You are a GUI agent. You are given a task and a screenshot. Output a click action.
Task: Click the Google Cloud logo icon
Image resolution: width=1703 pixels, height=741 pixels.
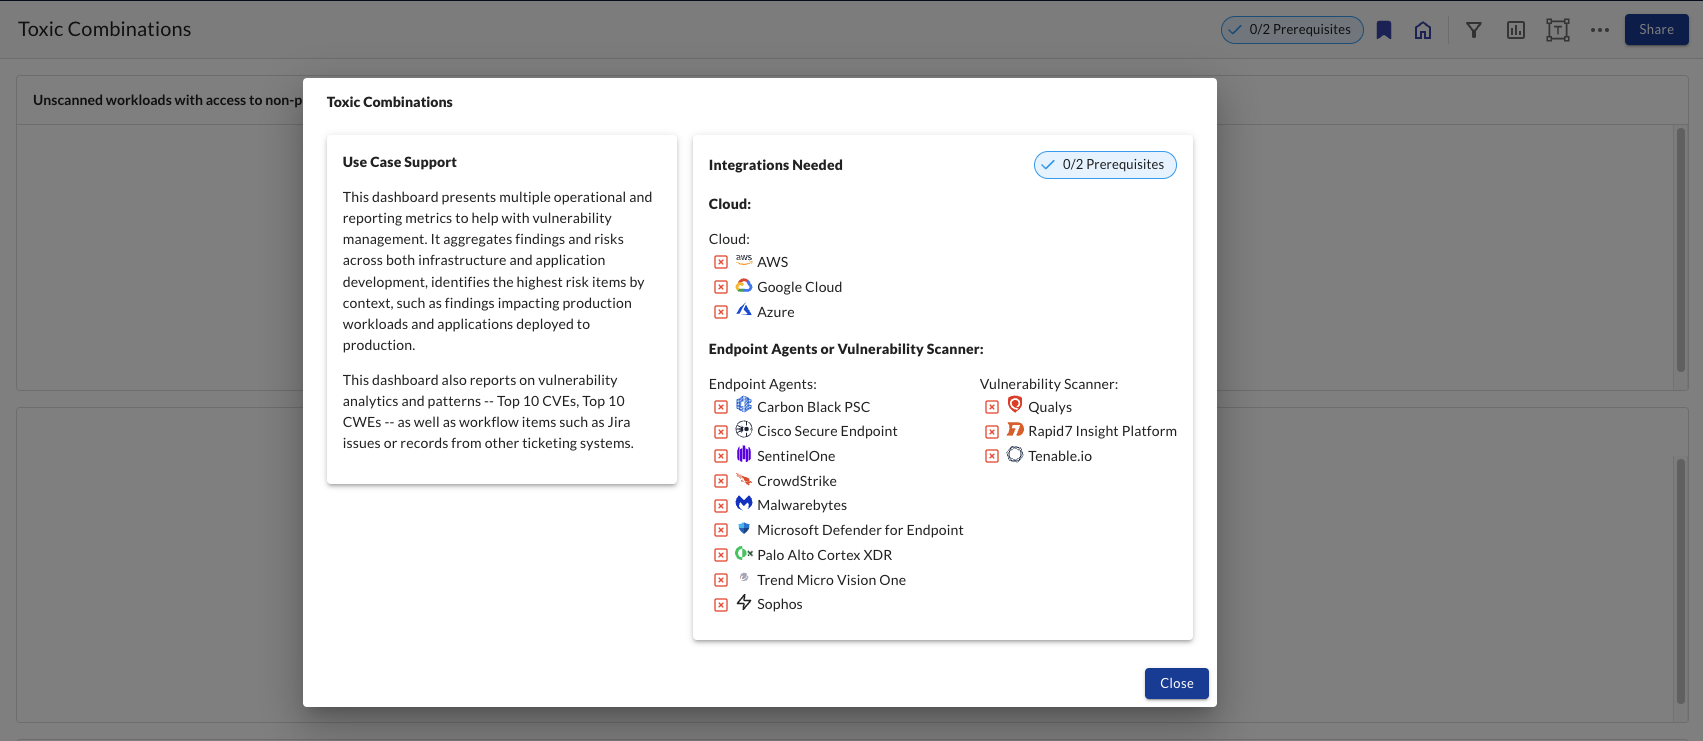[x=744, y=286]
